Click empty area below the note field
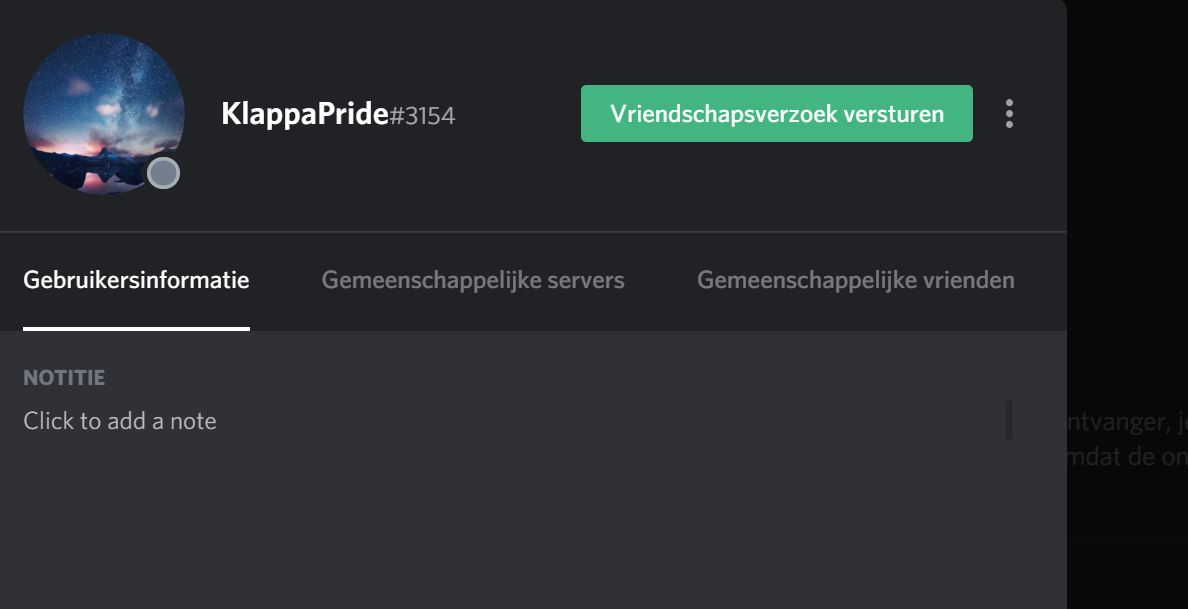 pos(515,530)
